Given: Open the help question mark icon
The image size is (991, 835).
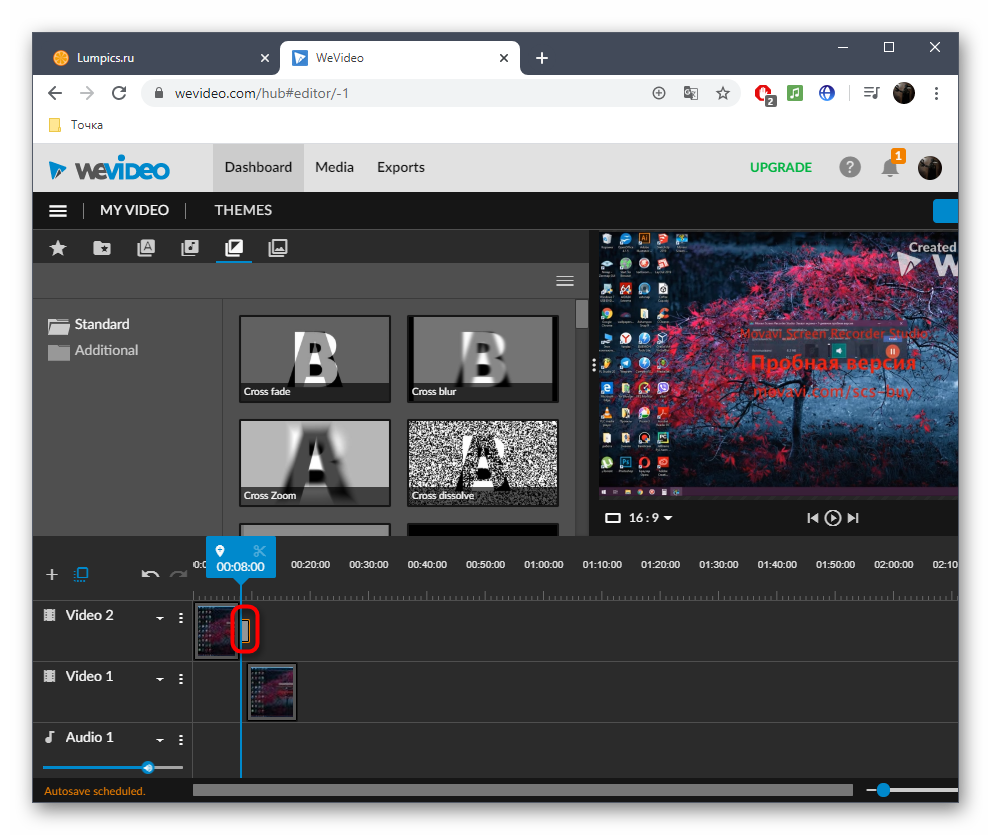Looking at the screenshot, I should (850, 167).
